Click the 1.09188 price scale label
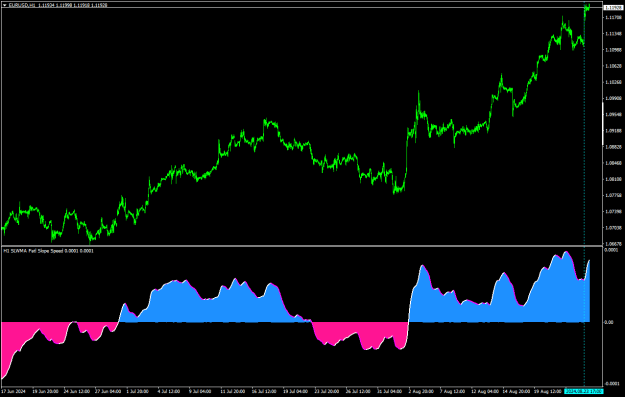The image size is (625, 397). pos(614,130)
